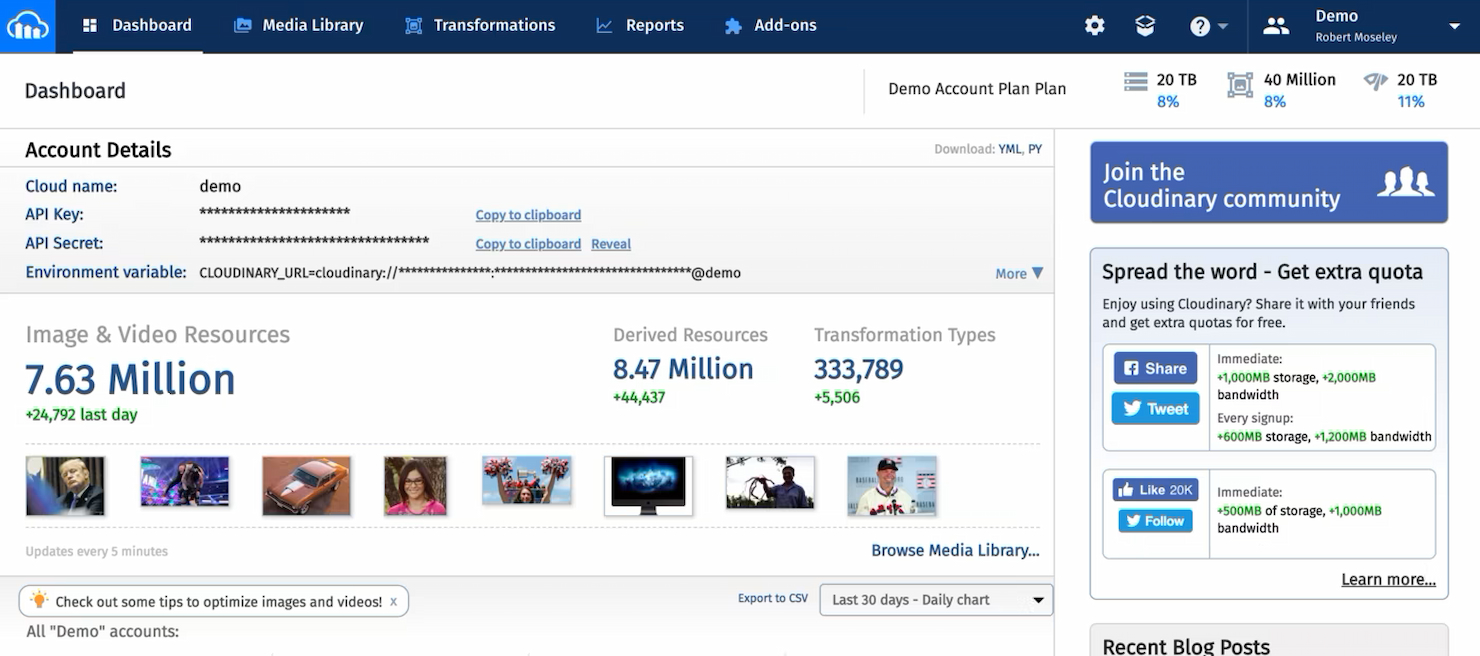Expand More account details
Screen dimensions: 1480x656
coord(1019,273)
